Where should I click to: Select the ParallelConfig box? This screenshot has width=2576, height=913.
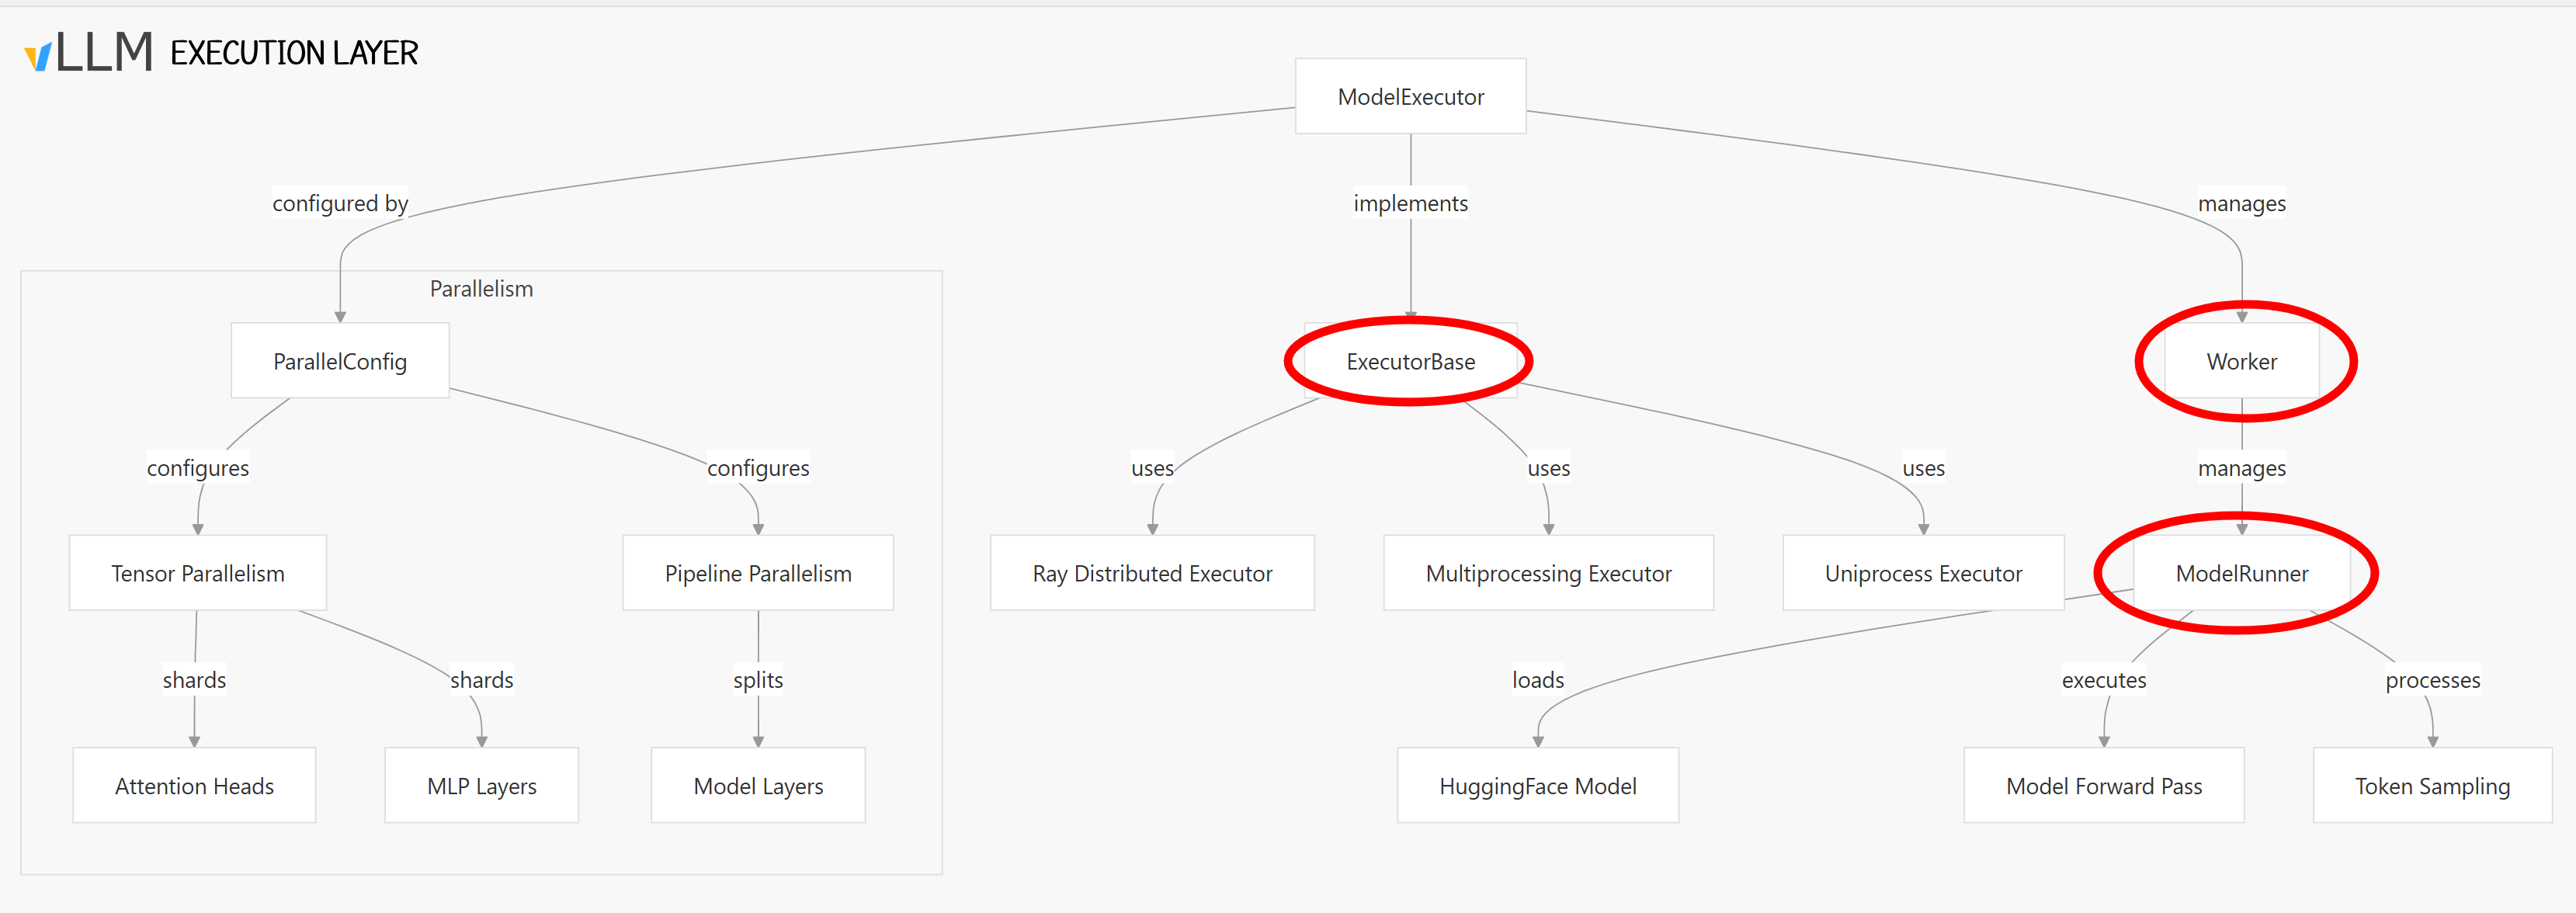click(x=340, y=361)
